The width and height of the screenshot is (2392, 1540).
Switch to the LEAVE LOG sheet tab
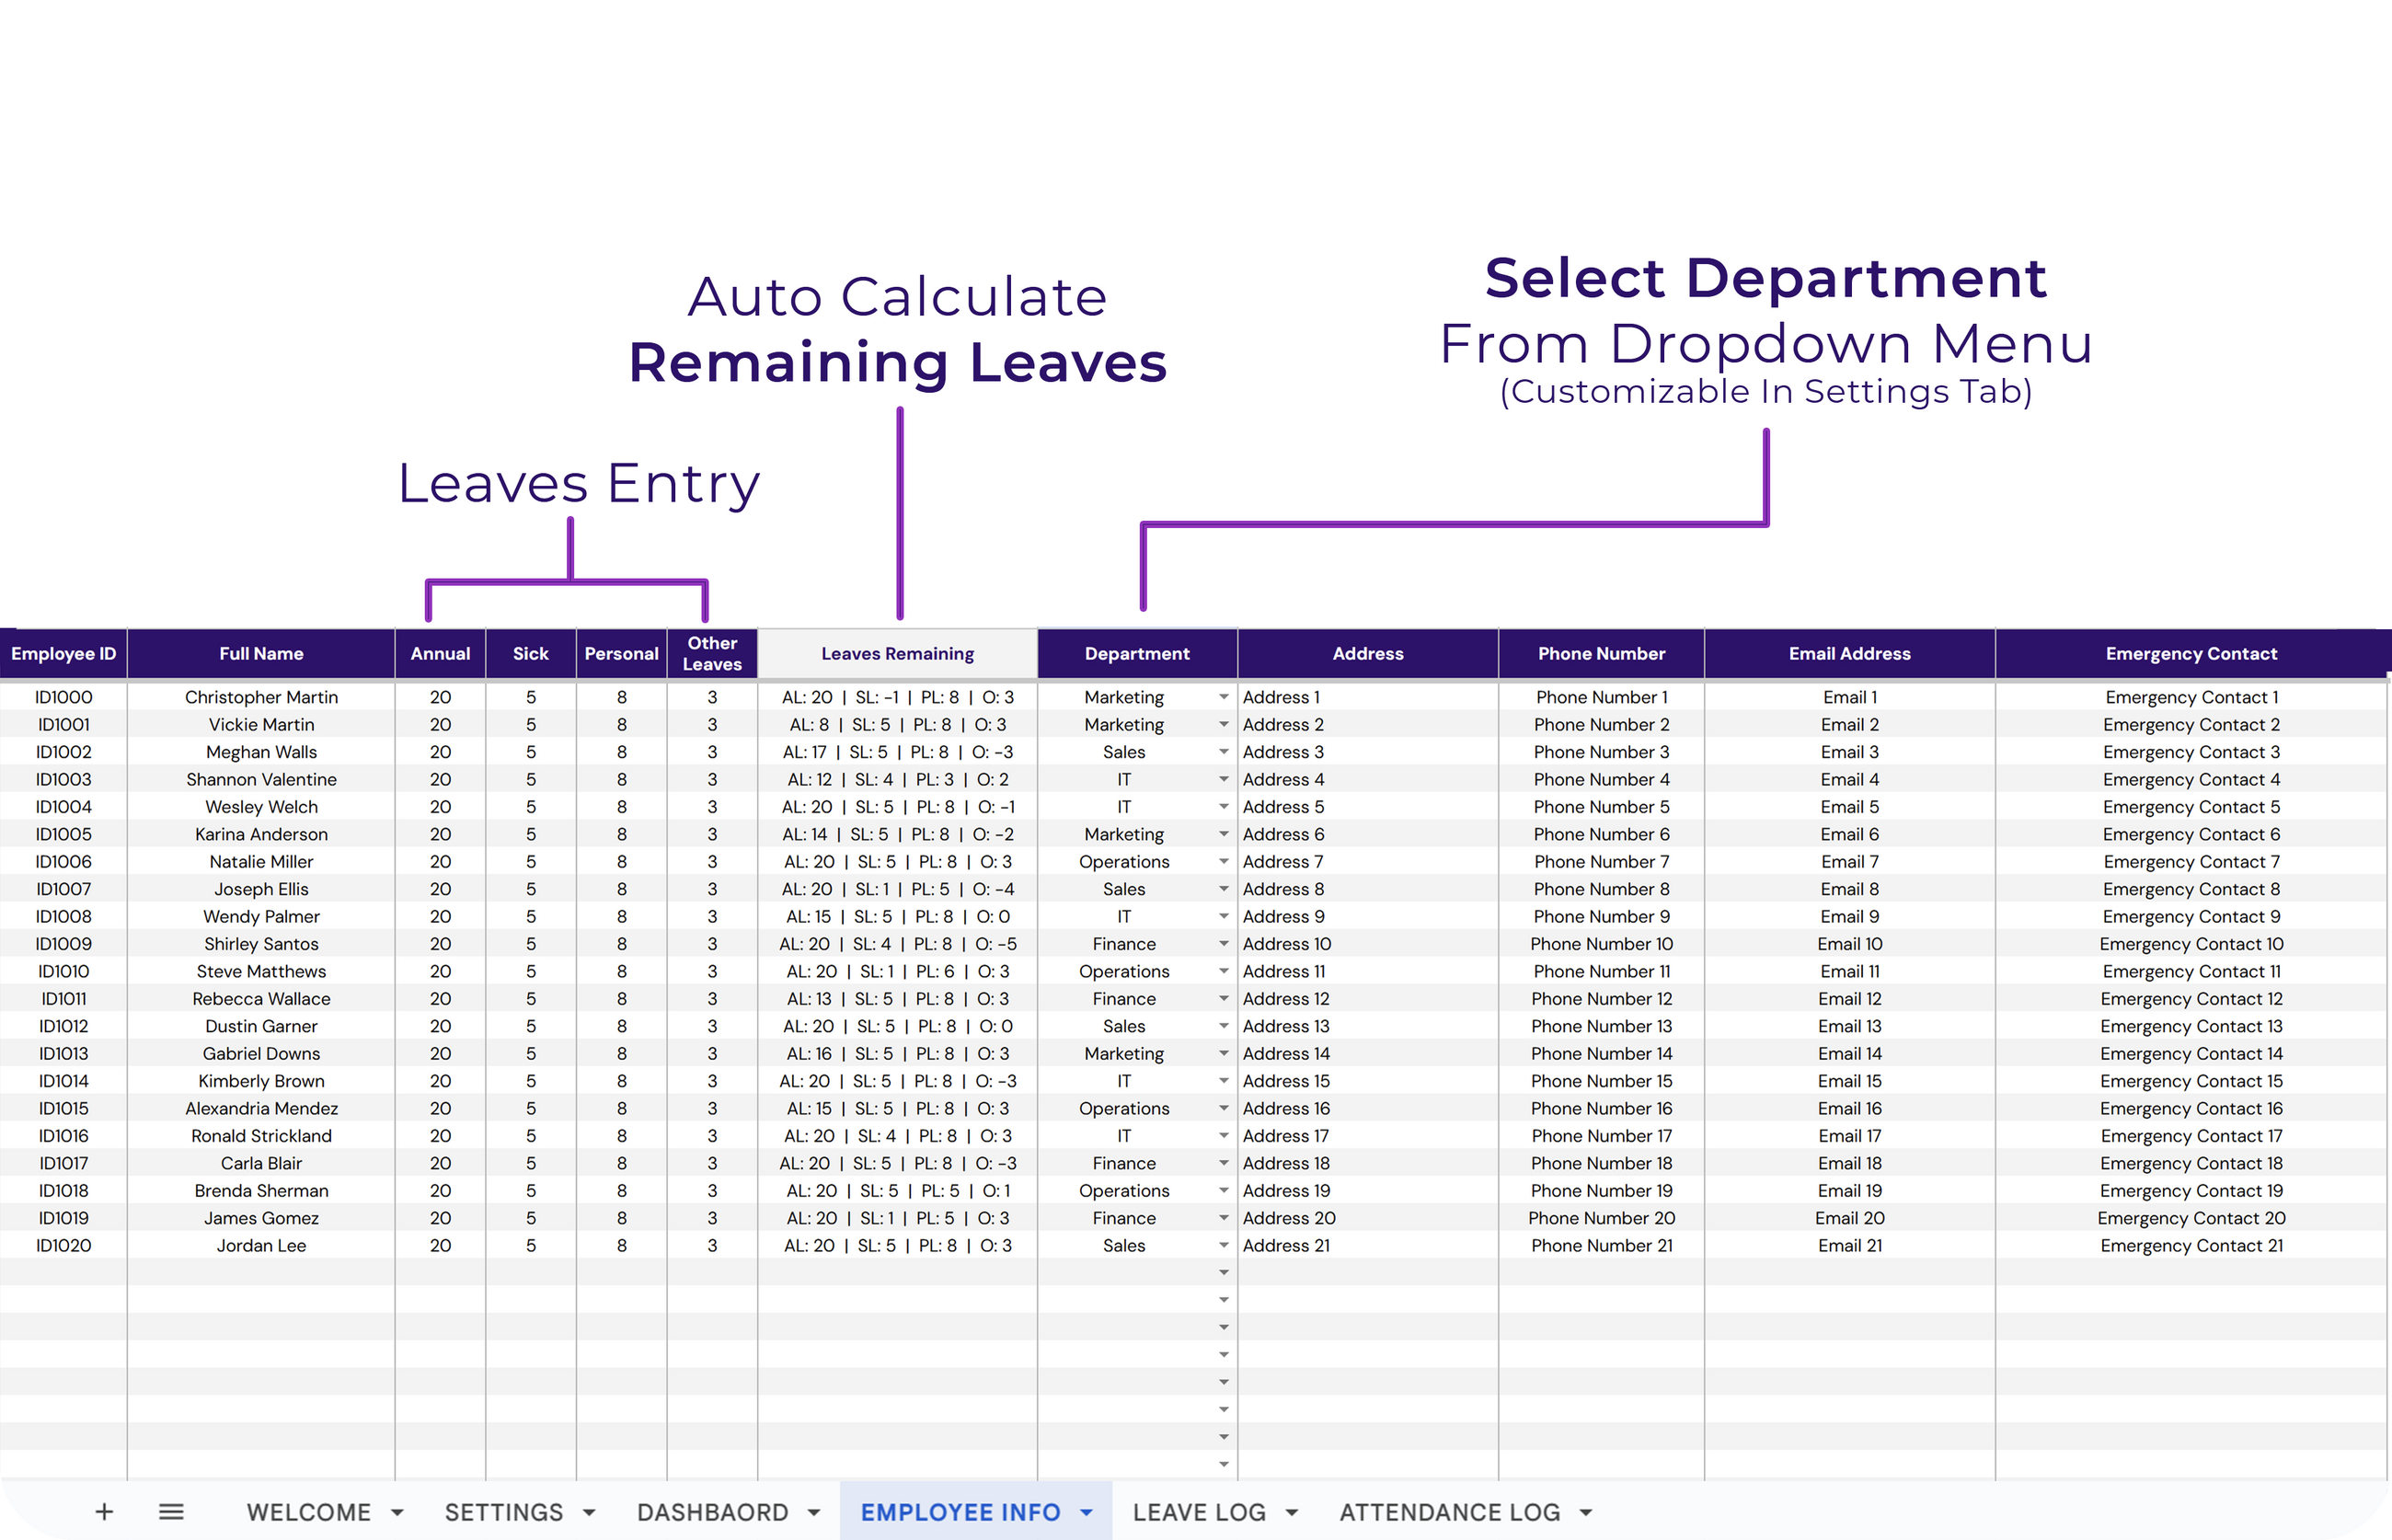1199,1512
